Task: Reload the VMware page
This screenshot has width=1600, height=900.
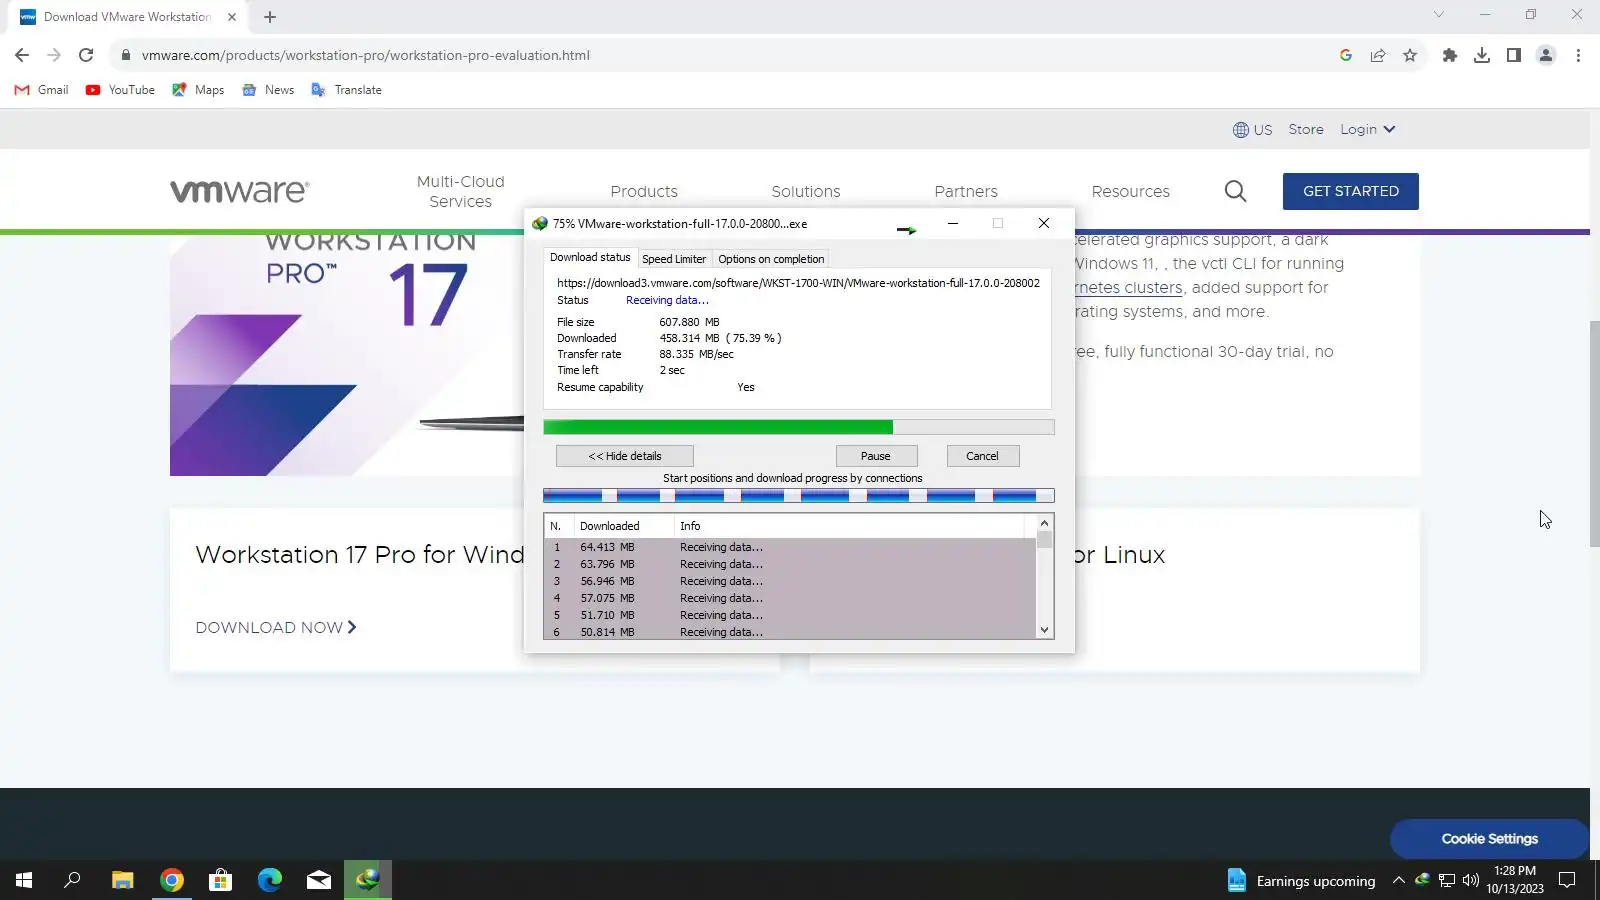Action: (x=86, y=55)
